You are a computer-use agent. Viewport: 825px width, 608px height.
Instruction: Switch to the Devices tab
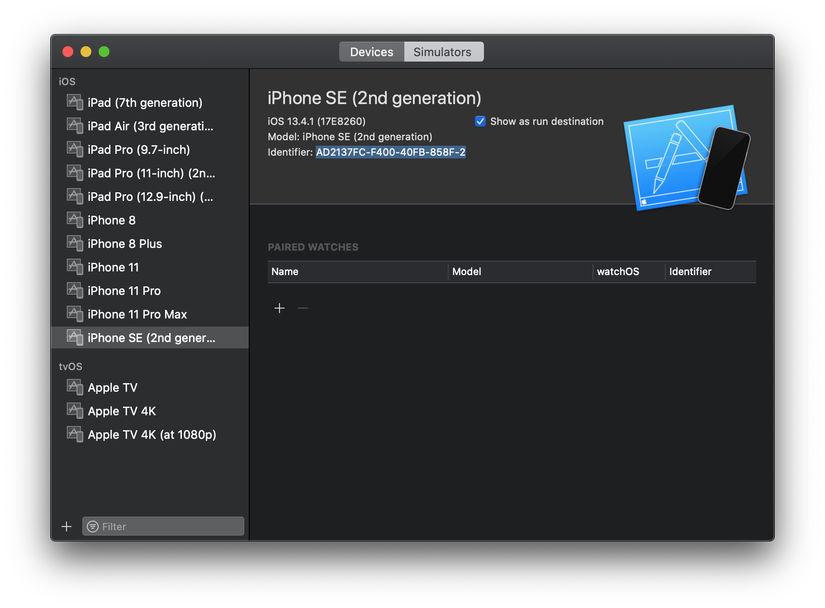tap(372, 52)
